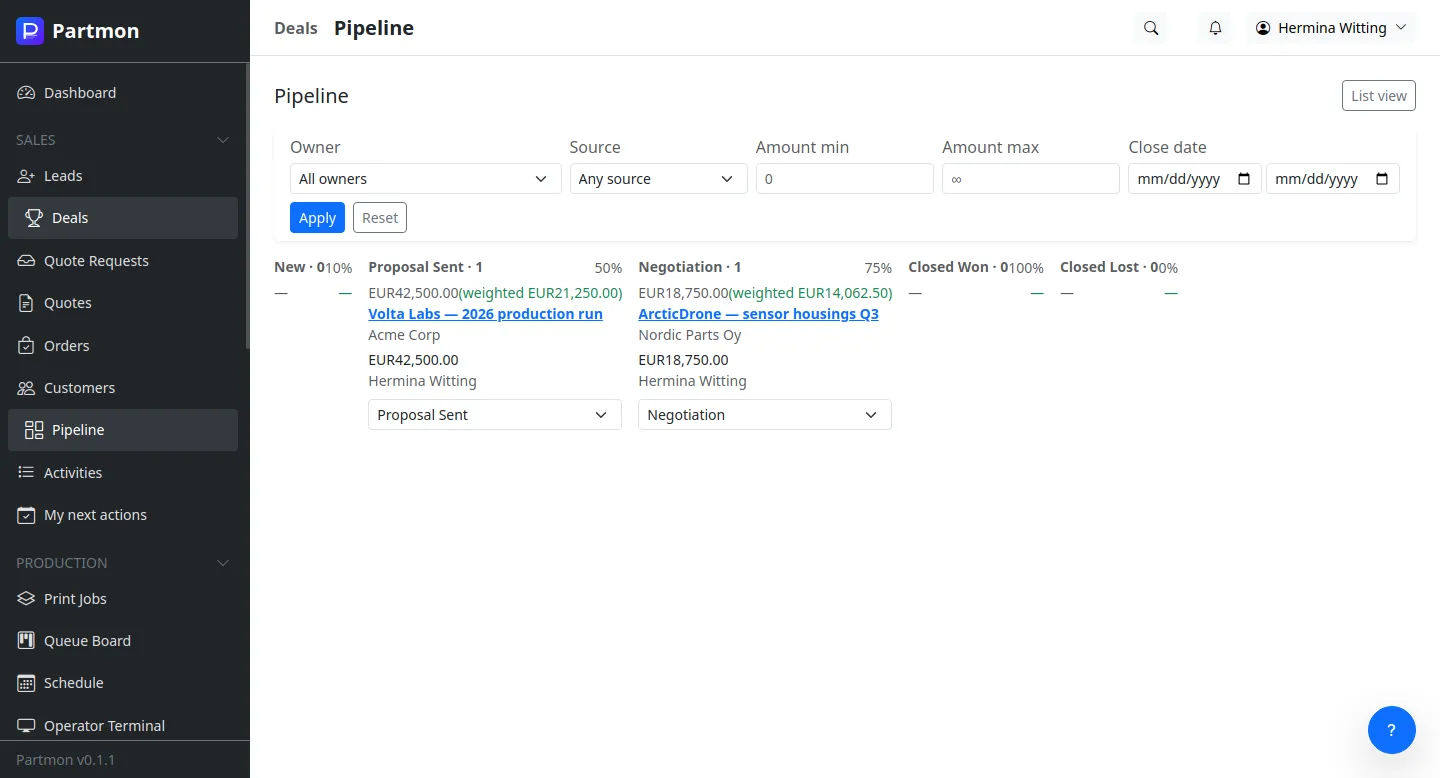The image size is (1440, 778).
Task: Open the help question mark button
Action: (x=1392, y=730)
